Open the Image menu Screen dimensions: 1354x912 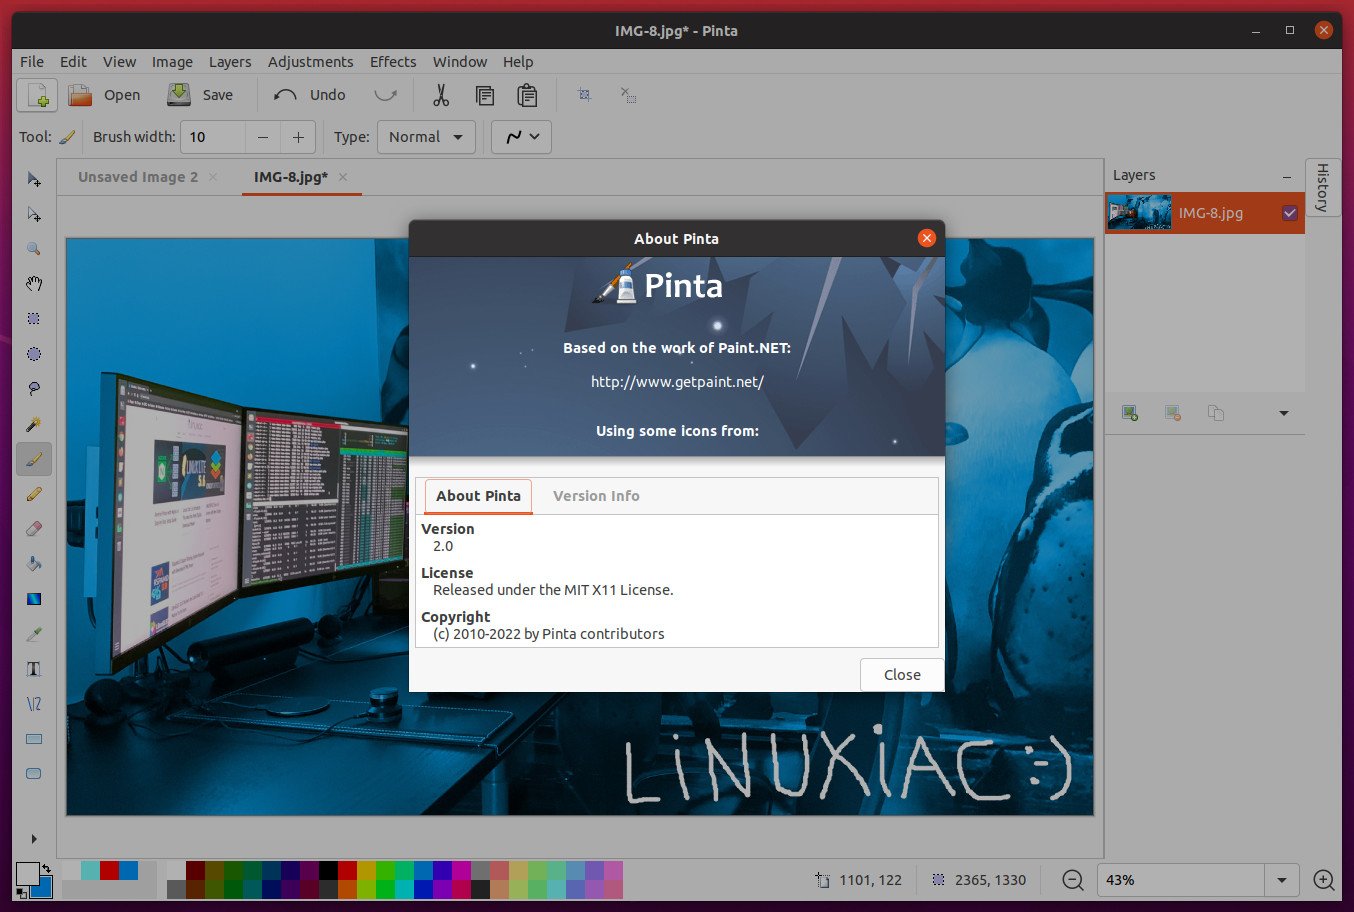(x=172, y=62)
